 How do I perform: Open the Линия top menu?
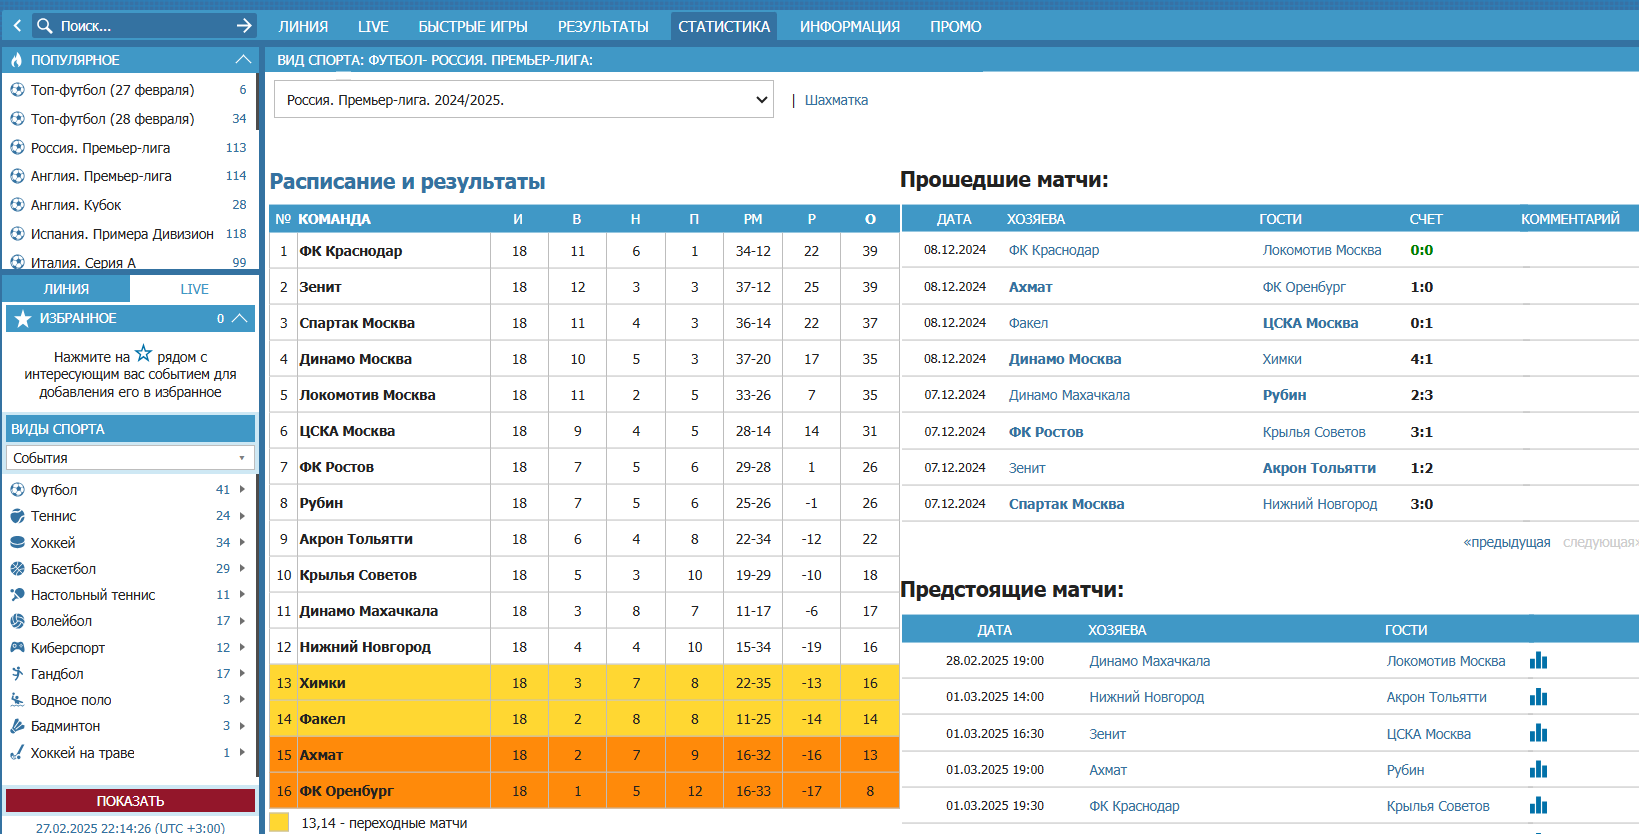click(x=303, y=27)
